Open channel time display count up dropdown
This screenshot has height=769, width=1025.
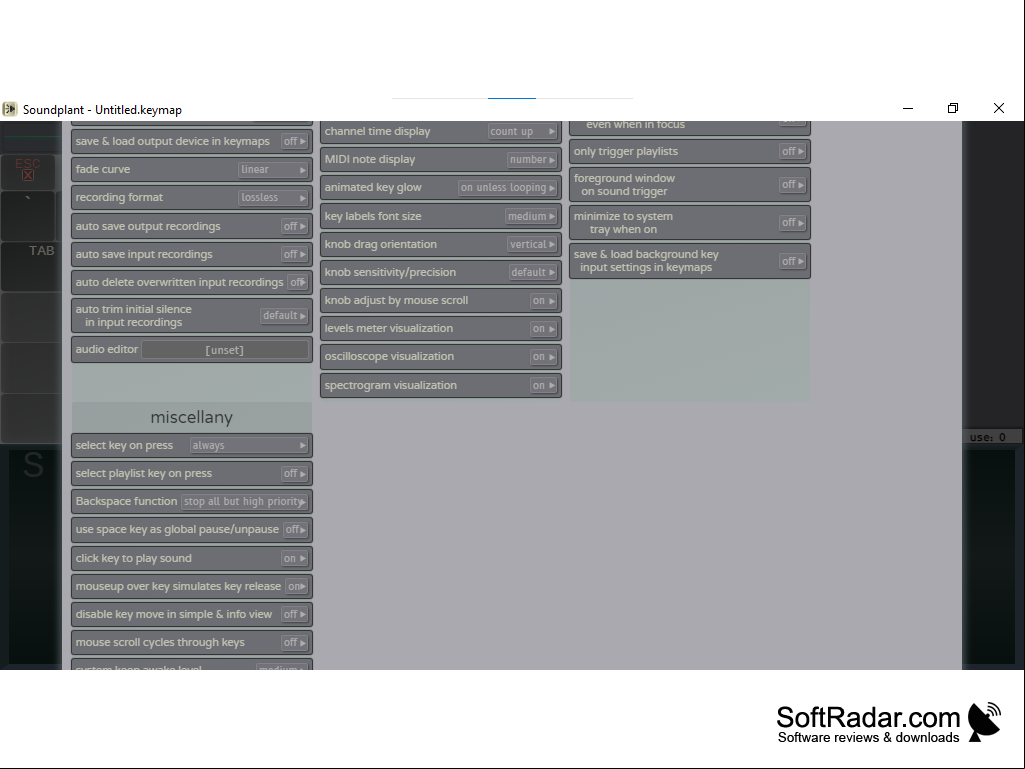(x=522, y=131)
